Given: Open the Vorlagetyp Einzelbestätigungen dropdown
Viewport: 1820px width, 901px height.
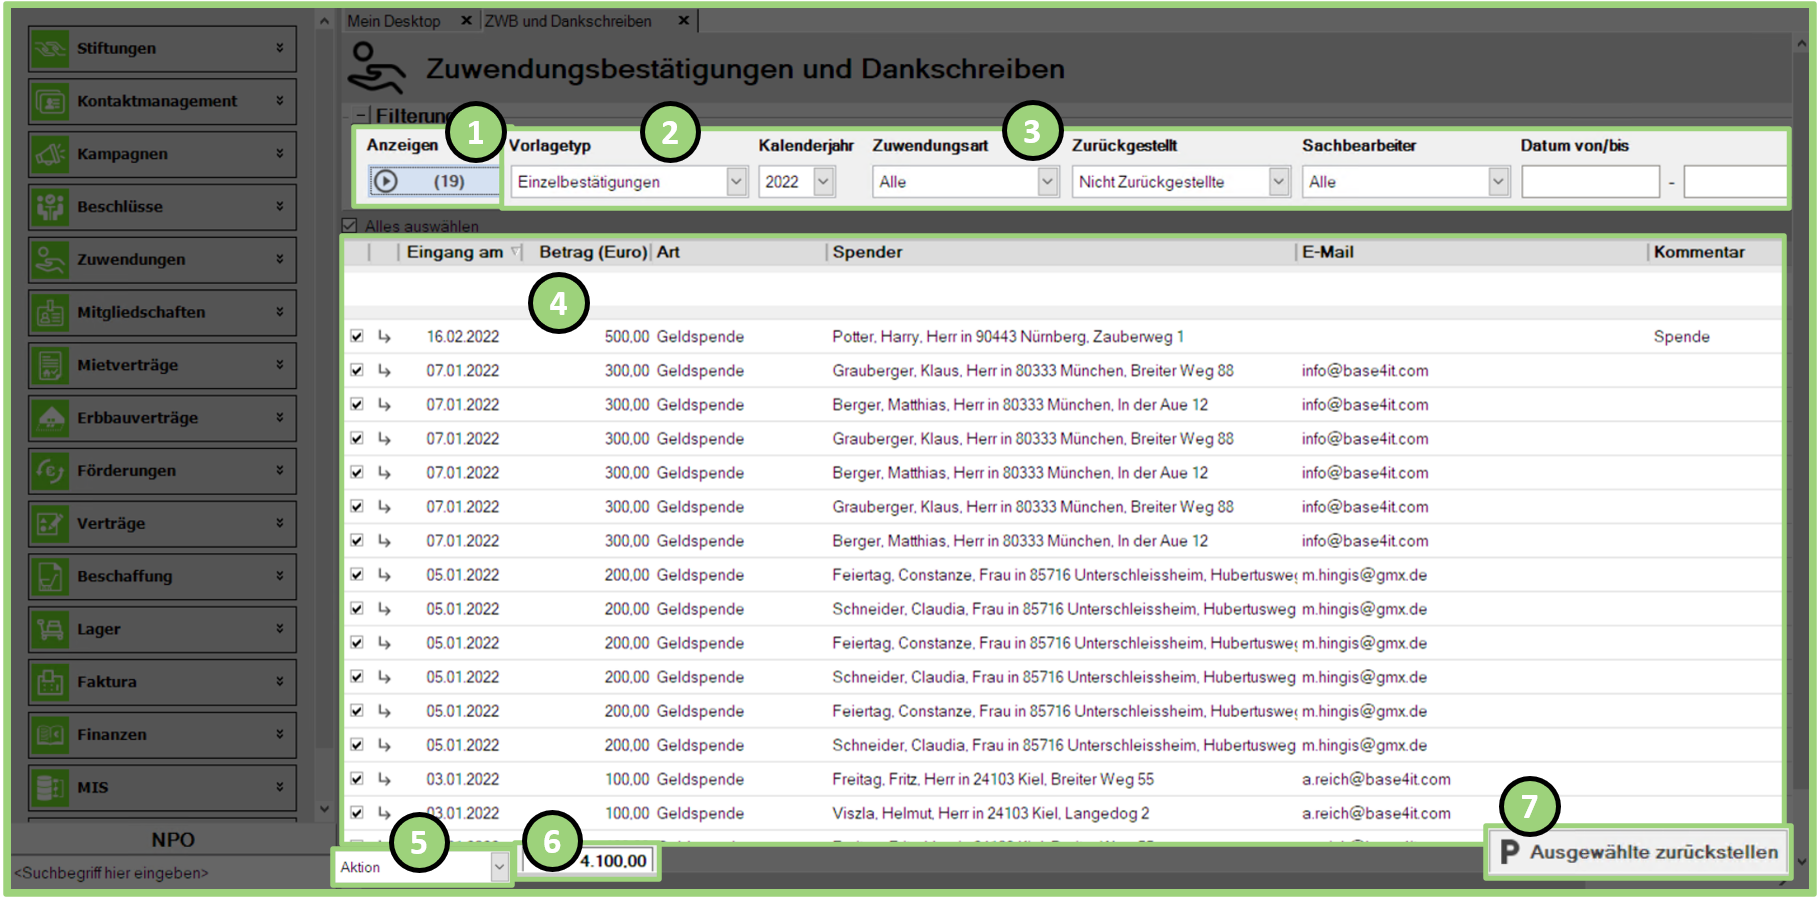Looking at the screenshot, I should click(736, 182).
